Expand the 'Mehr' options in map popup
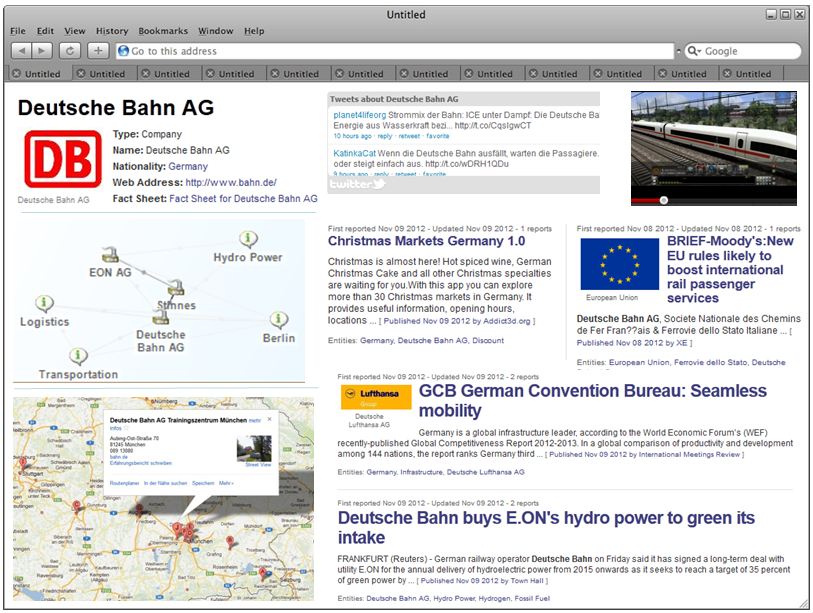Viewport: 813px width, 613px height. (226, 483)
